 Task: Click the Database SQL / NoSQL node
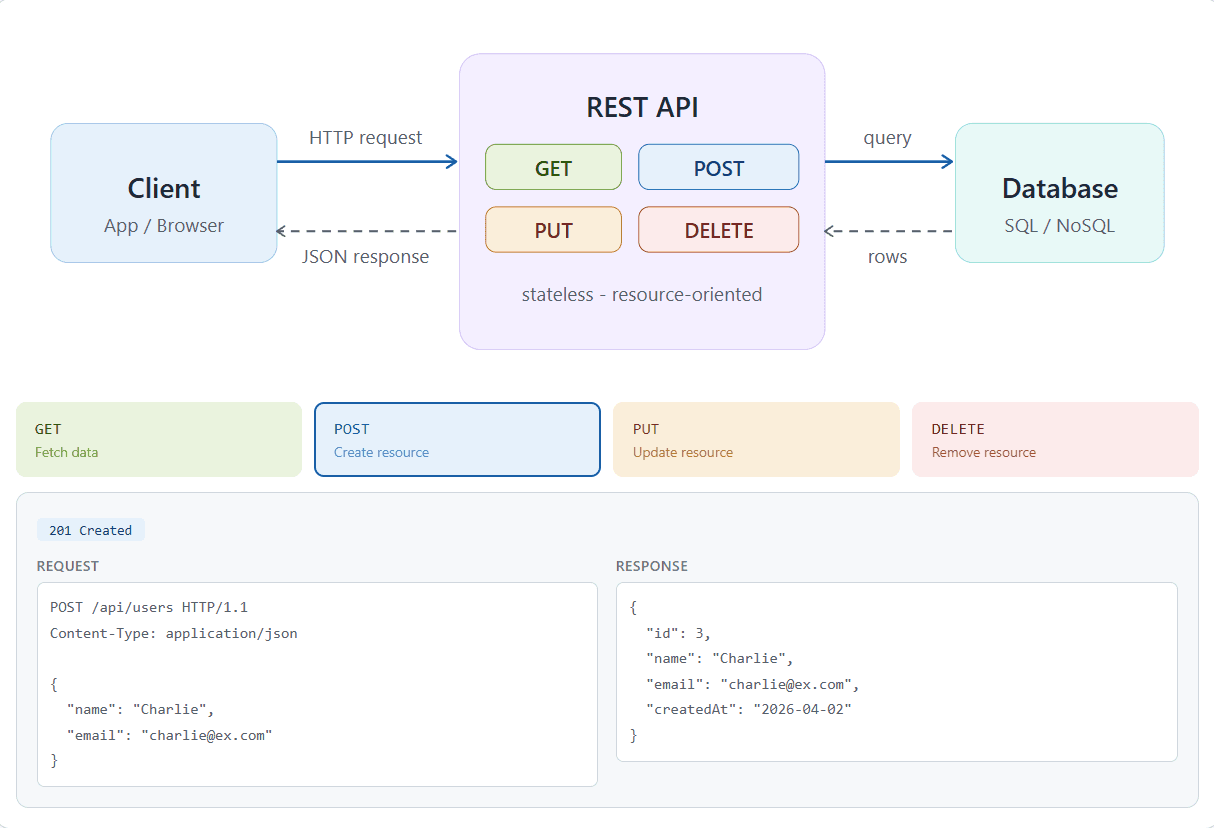click(x=1059, y=194)
